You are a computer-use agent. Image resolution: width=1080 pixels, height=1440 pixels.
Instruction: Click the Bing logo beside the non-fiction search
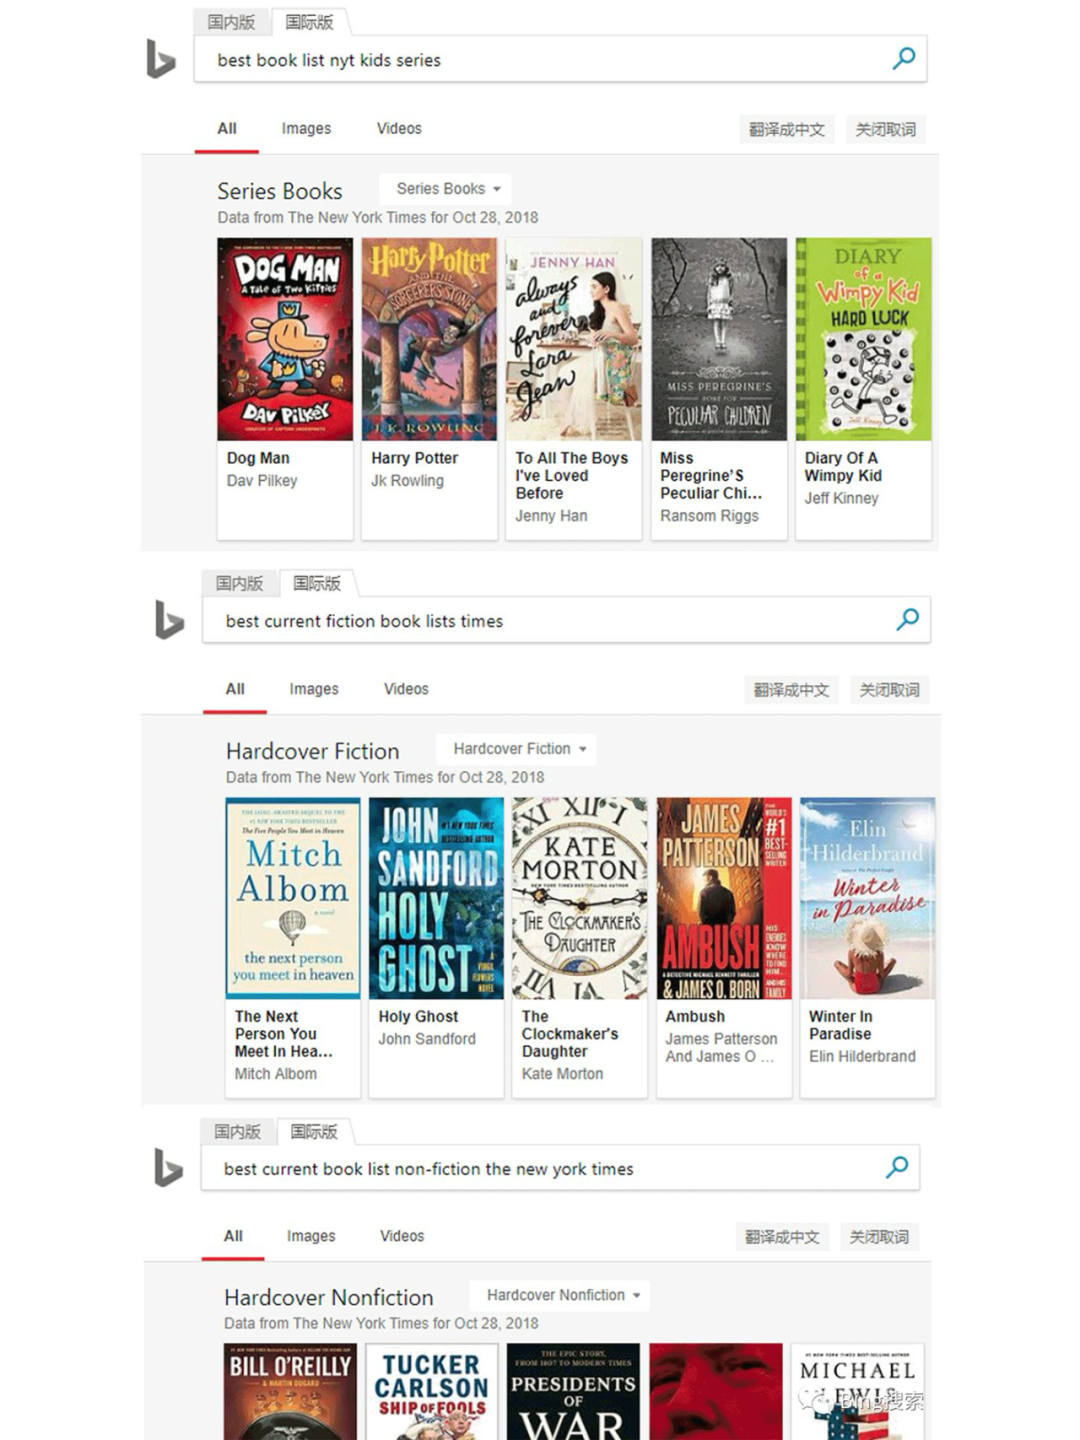coord(168,1168)
